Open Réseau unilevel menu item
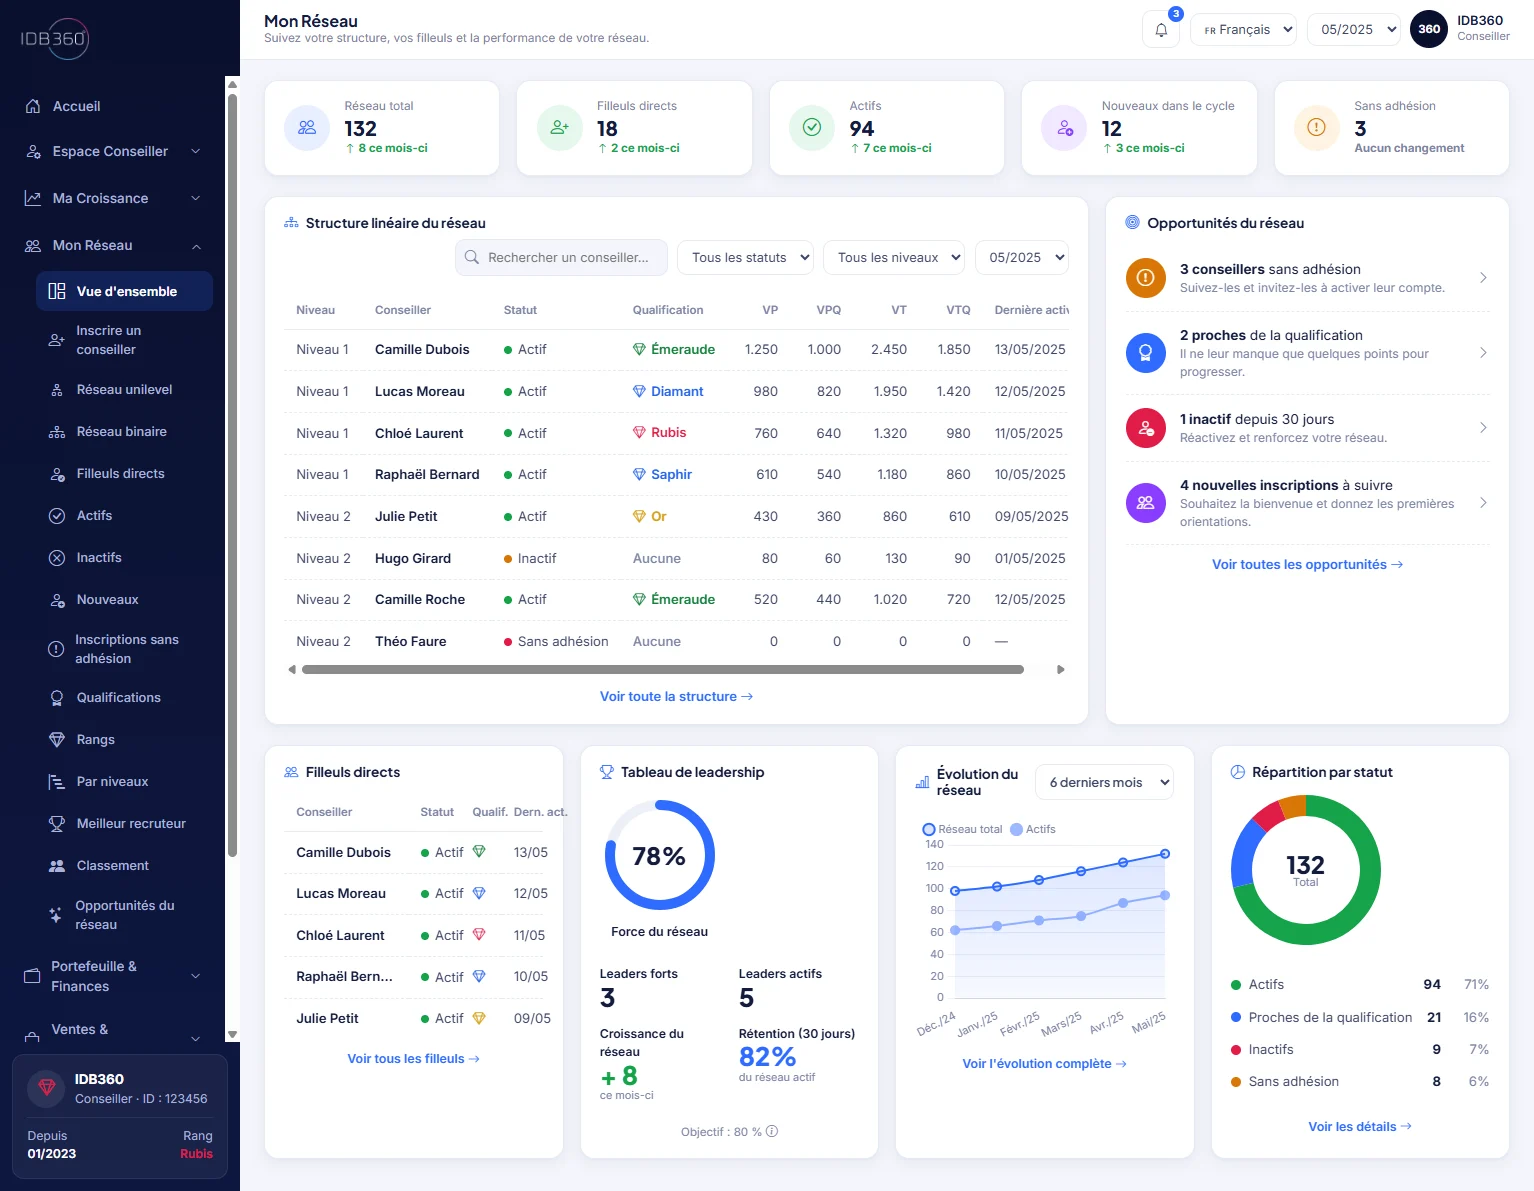The height and width of the screenshot is (1191, 1534). point(125,389)
